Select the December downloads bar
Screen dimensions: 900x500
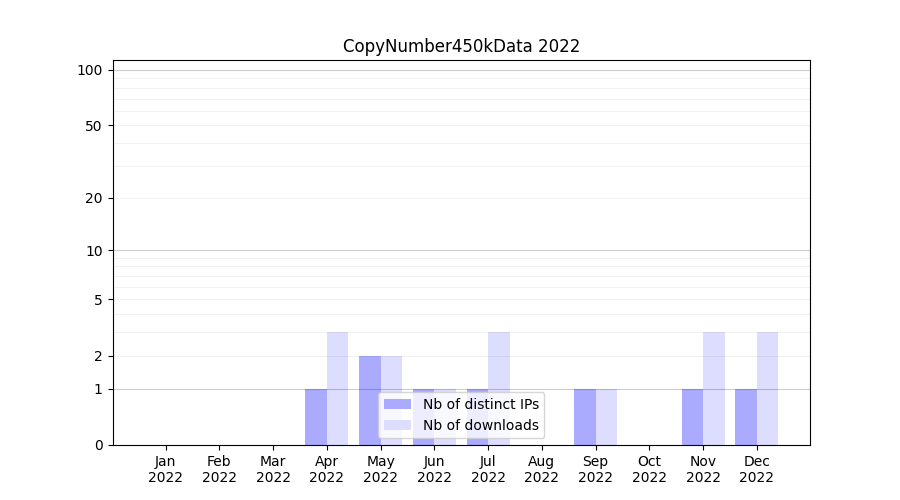[767, 388]
